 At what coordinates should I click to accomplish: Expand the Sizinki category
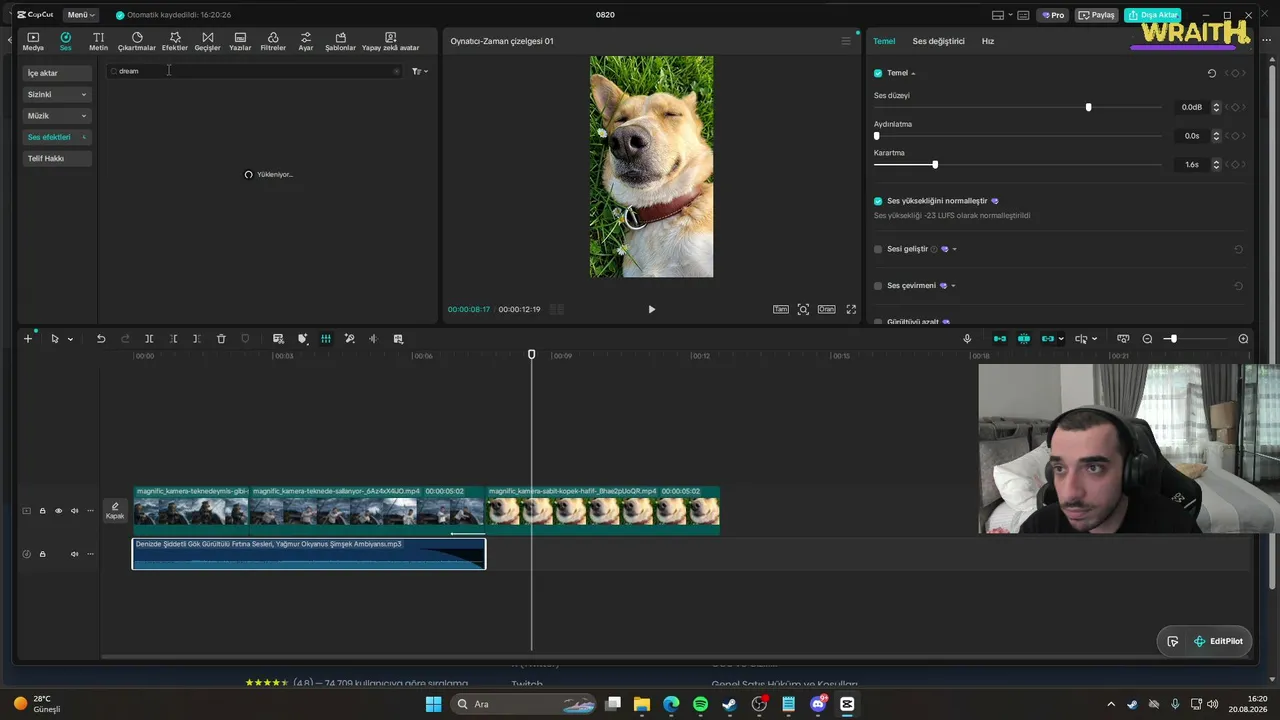tap(57, 94)
